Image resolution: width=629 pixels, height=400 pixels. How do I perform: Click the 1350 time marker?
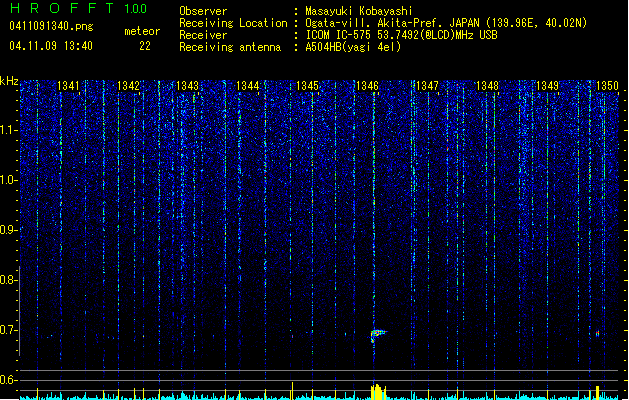pos(607,86)
